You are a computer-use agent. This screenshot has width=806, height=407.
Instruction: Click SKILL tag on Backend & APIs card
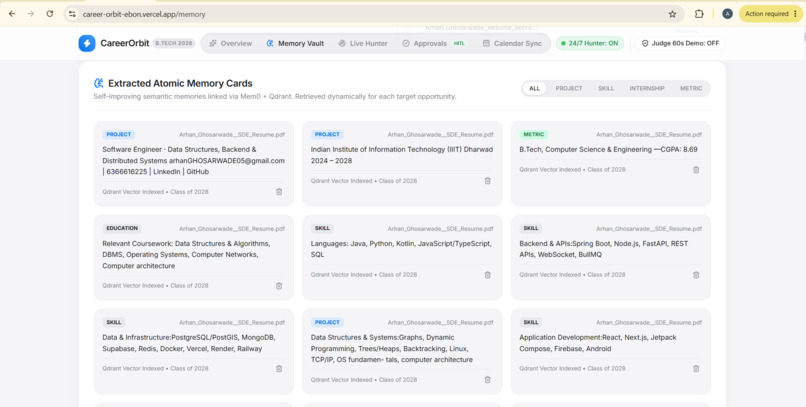(530, 228)
